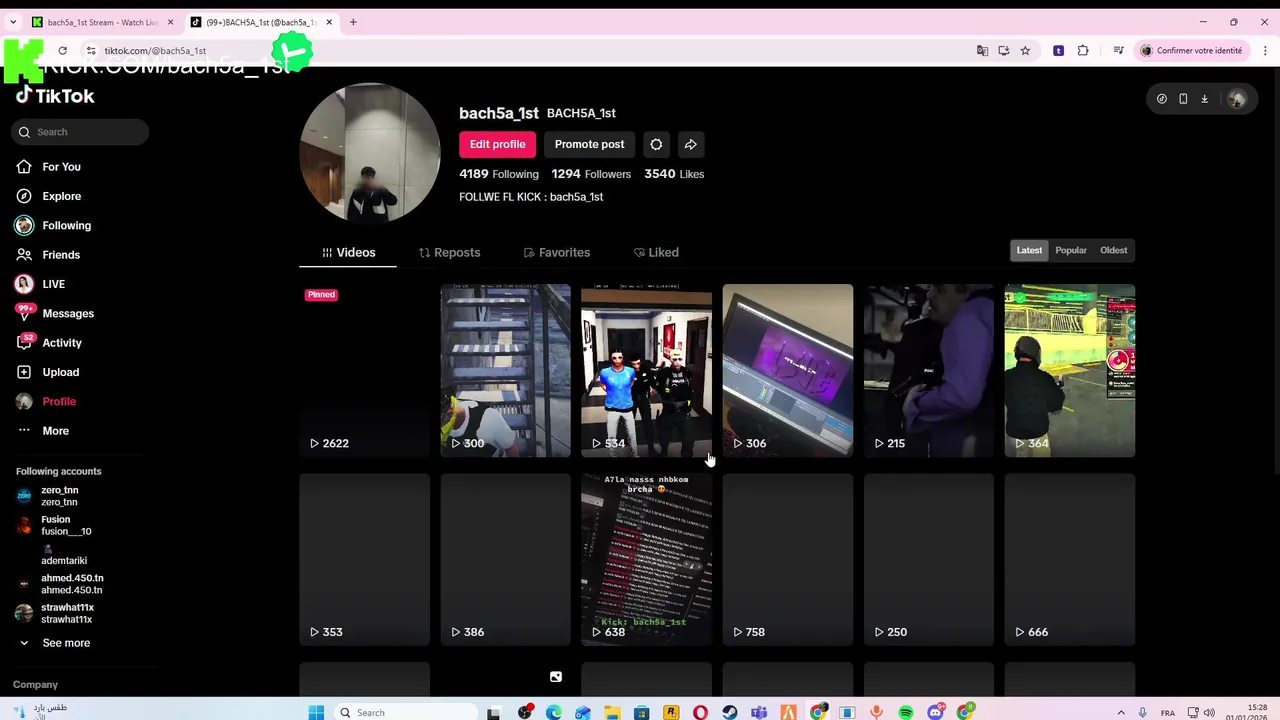Image resolution: width=1280 pixels, height=720 pixels.
Task: Click the download desktop app icon
Action: point(1204,99)
